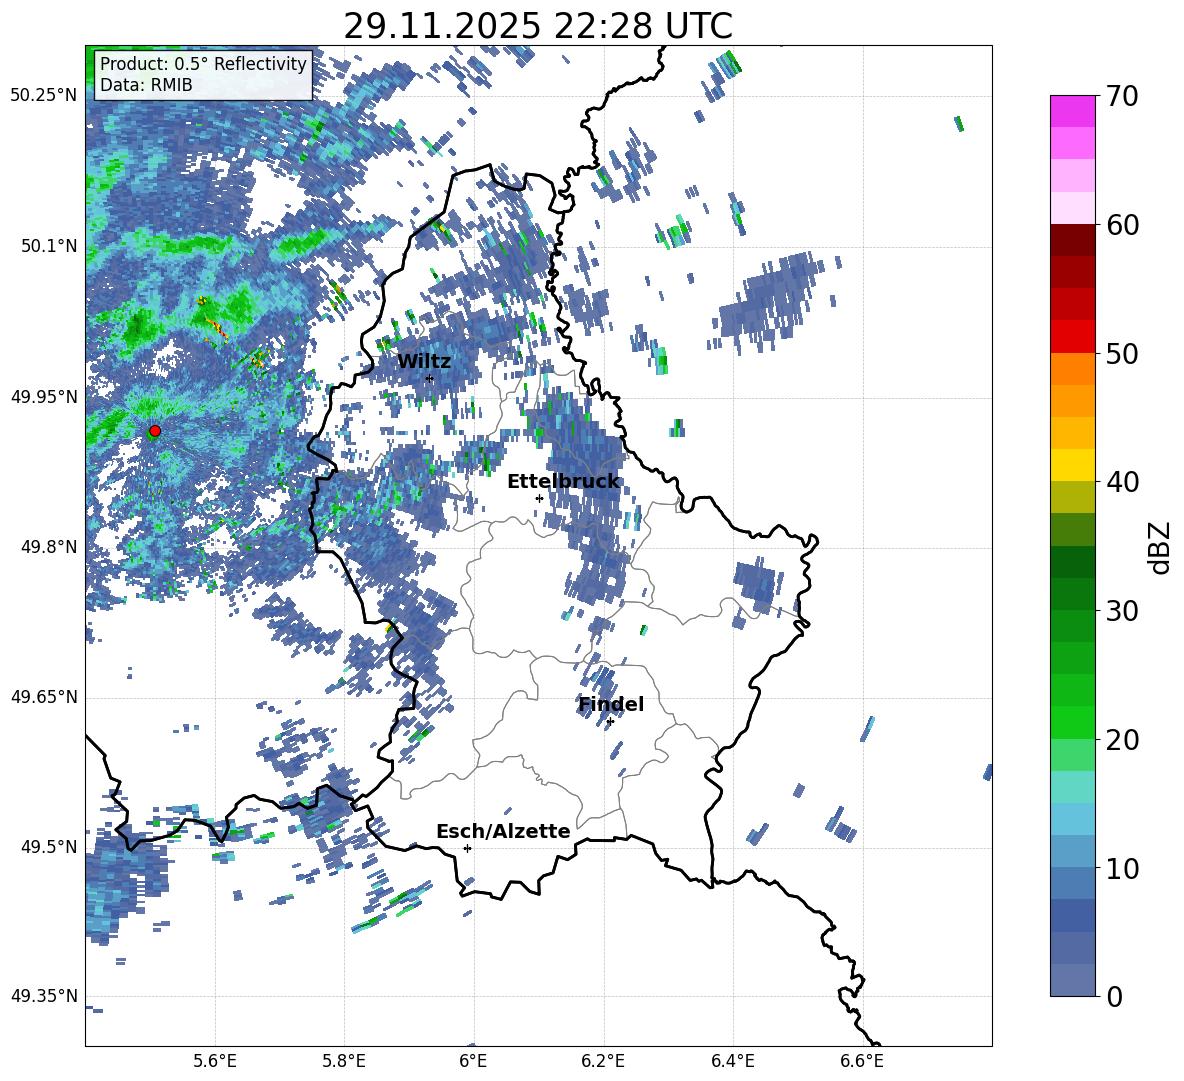Click the Ettelbruck station cross marker
This screenshot has height=1081, width=1184.
pos(539,498)
